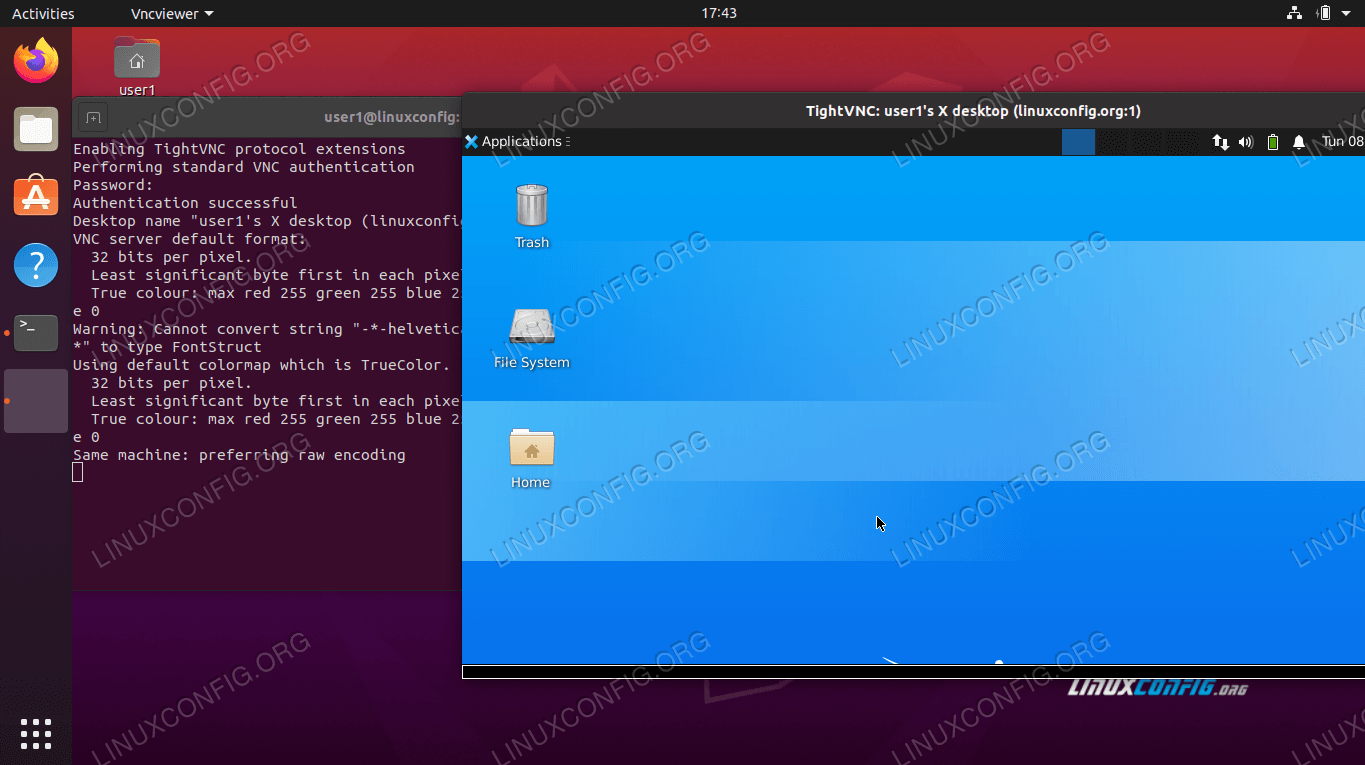Click the Xfce volume icon
Viewport: 1365px width, 765px height.
pyautogui.click(x=1245, y=142)
